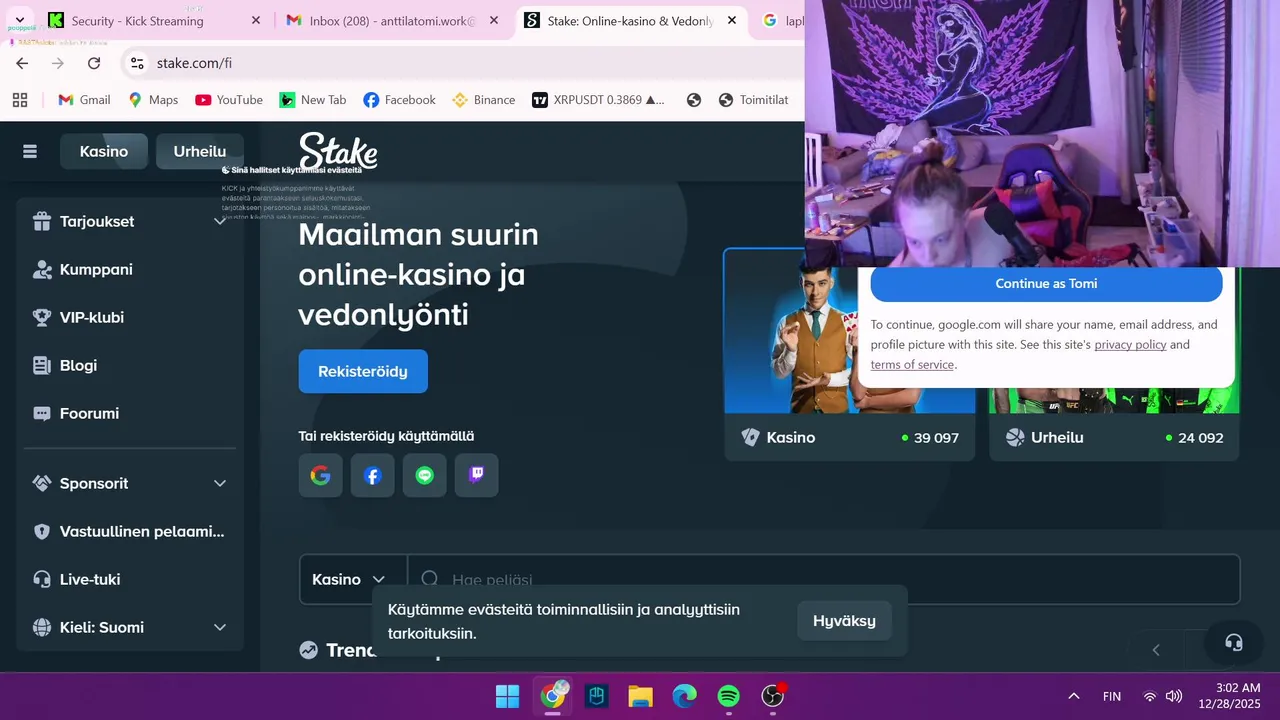Click Continue as Tomi
This screenshot has height=720, width=1280.
[1046, 283]
